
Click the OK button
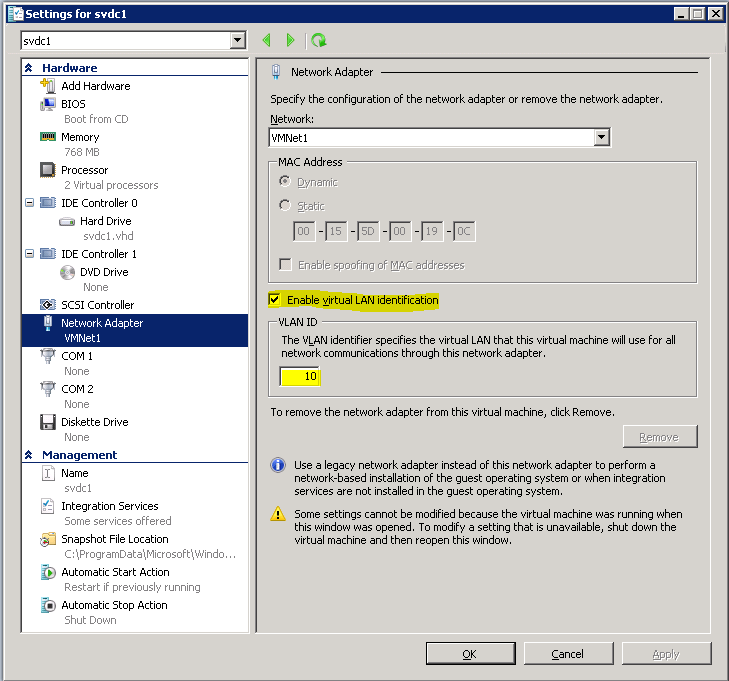(x=471, y=654)
